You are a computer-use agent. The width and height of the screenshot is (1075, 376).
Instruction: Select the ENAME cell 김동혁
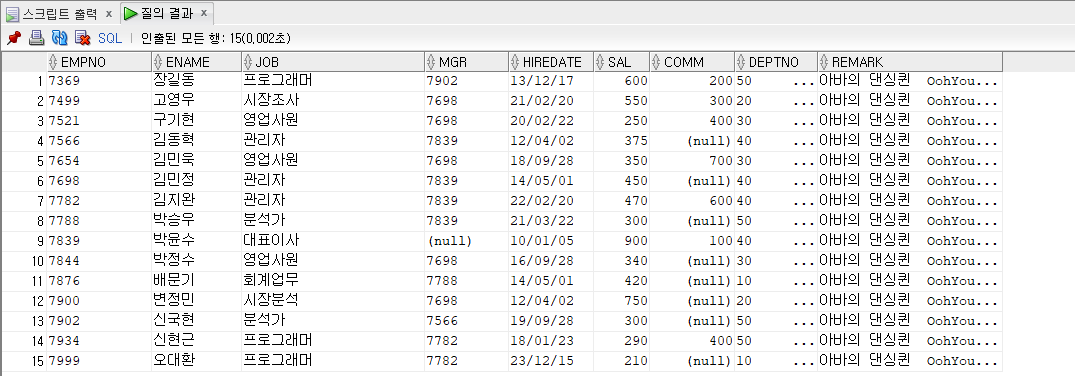[196, 141]
